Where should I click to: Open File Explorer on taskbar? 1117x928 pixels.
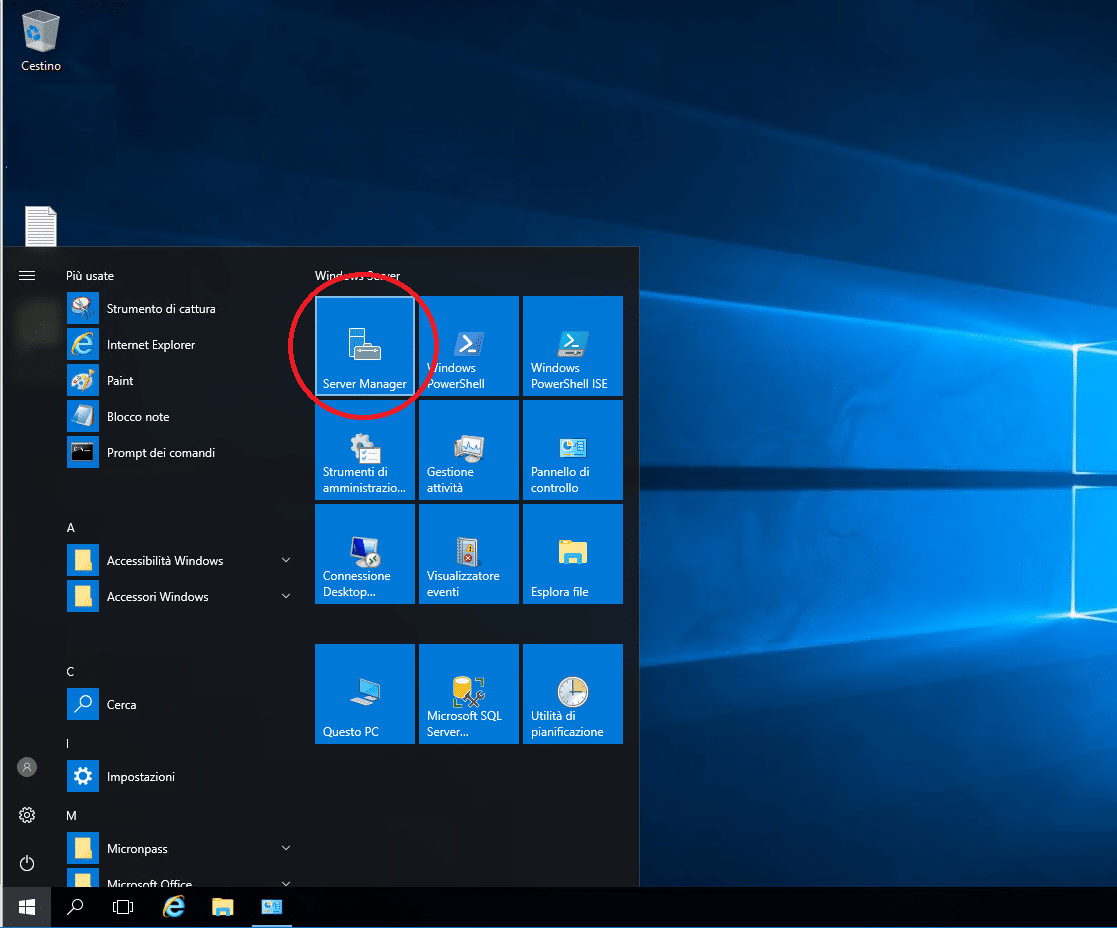coord(223,907)
